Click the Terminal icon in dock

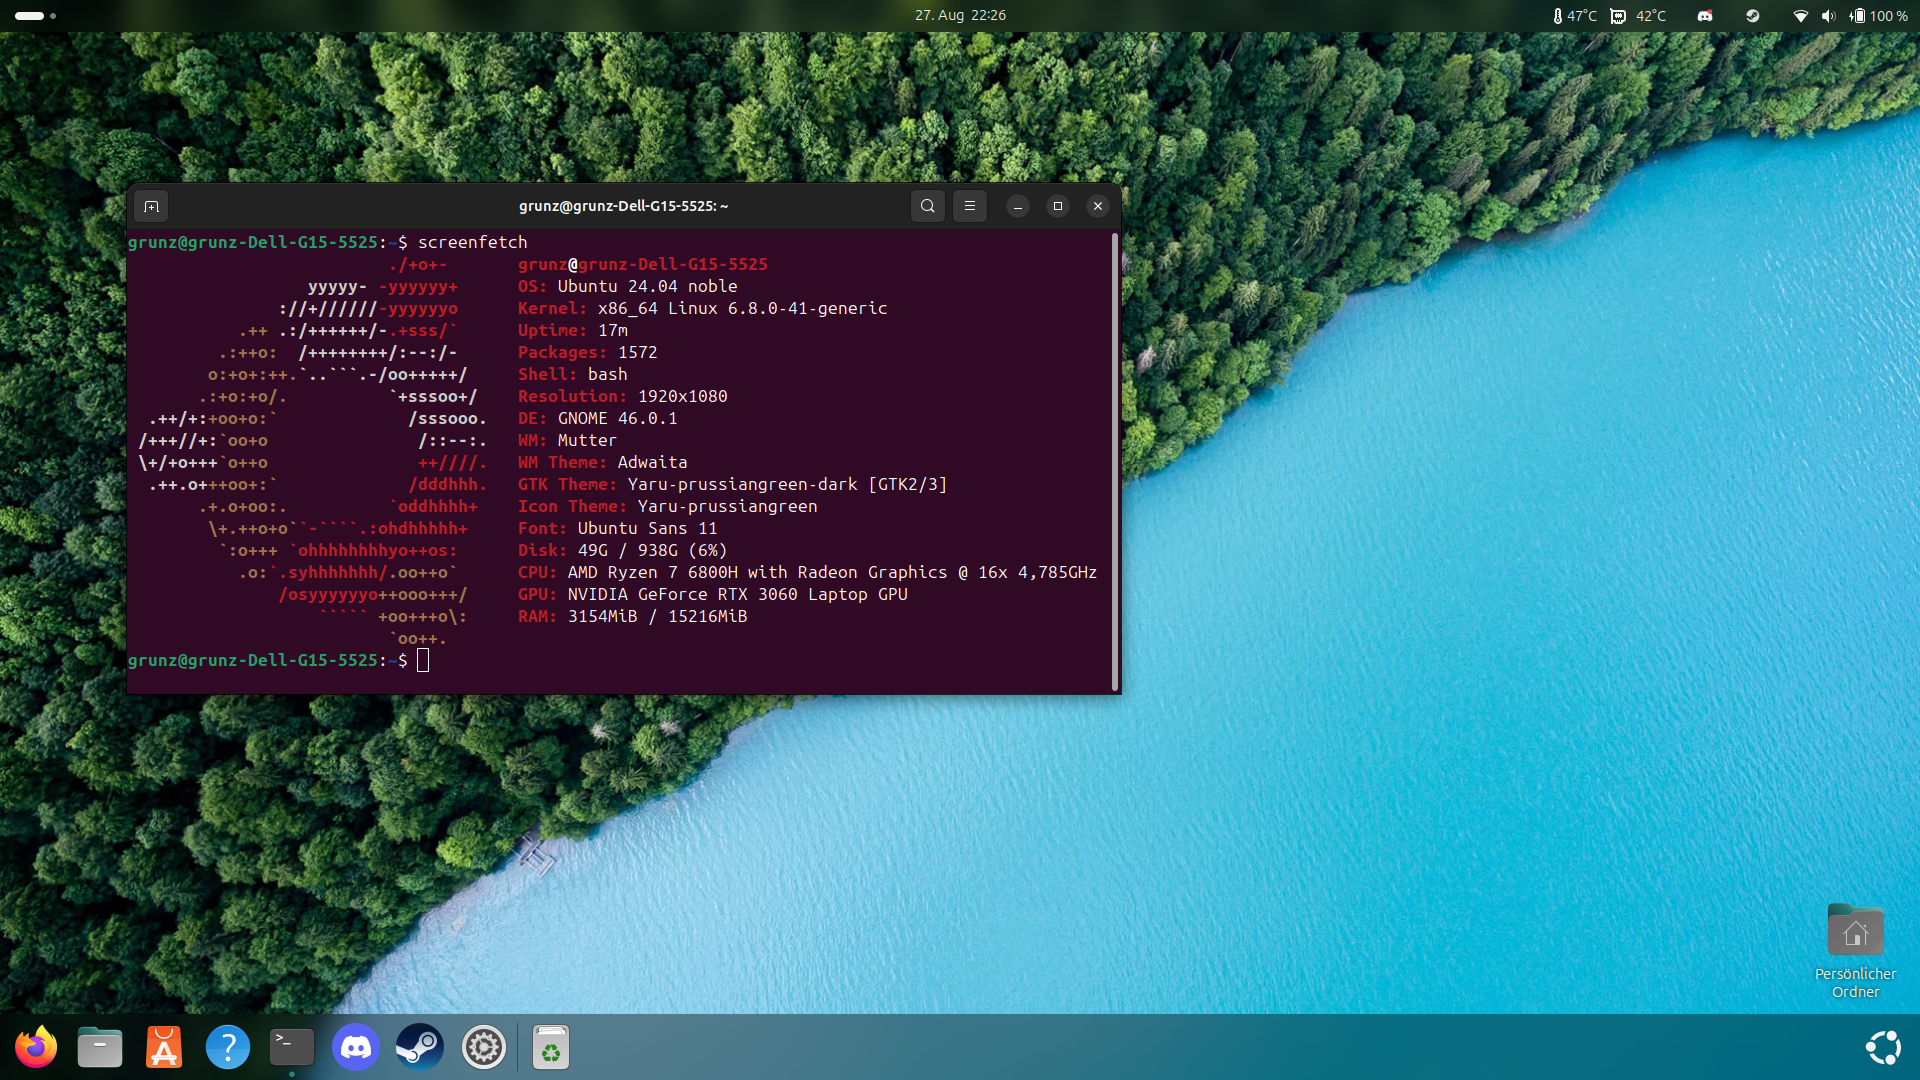pos(292,1047)
